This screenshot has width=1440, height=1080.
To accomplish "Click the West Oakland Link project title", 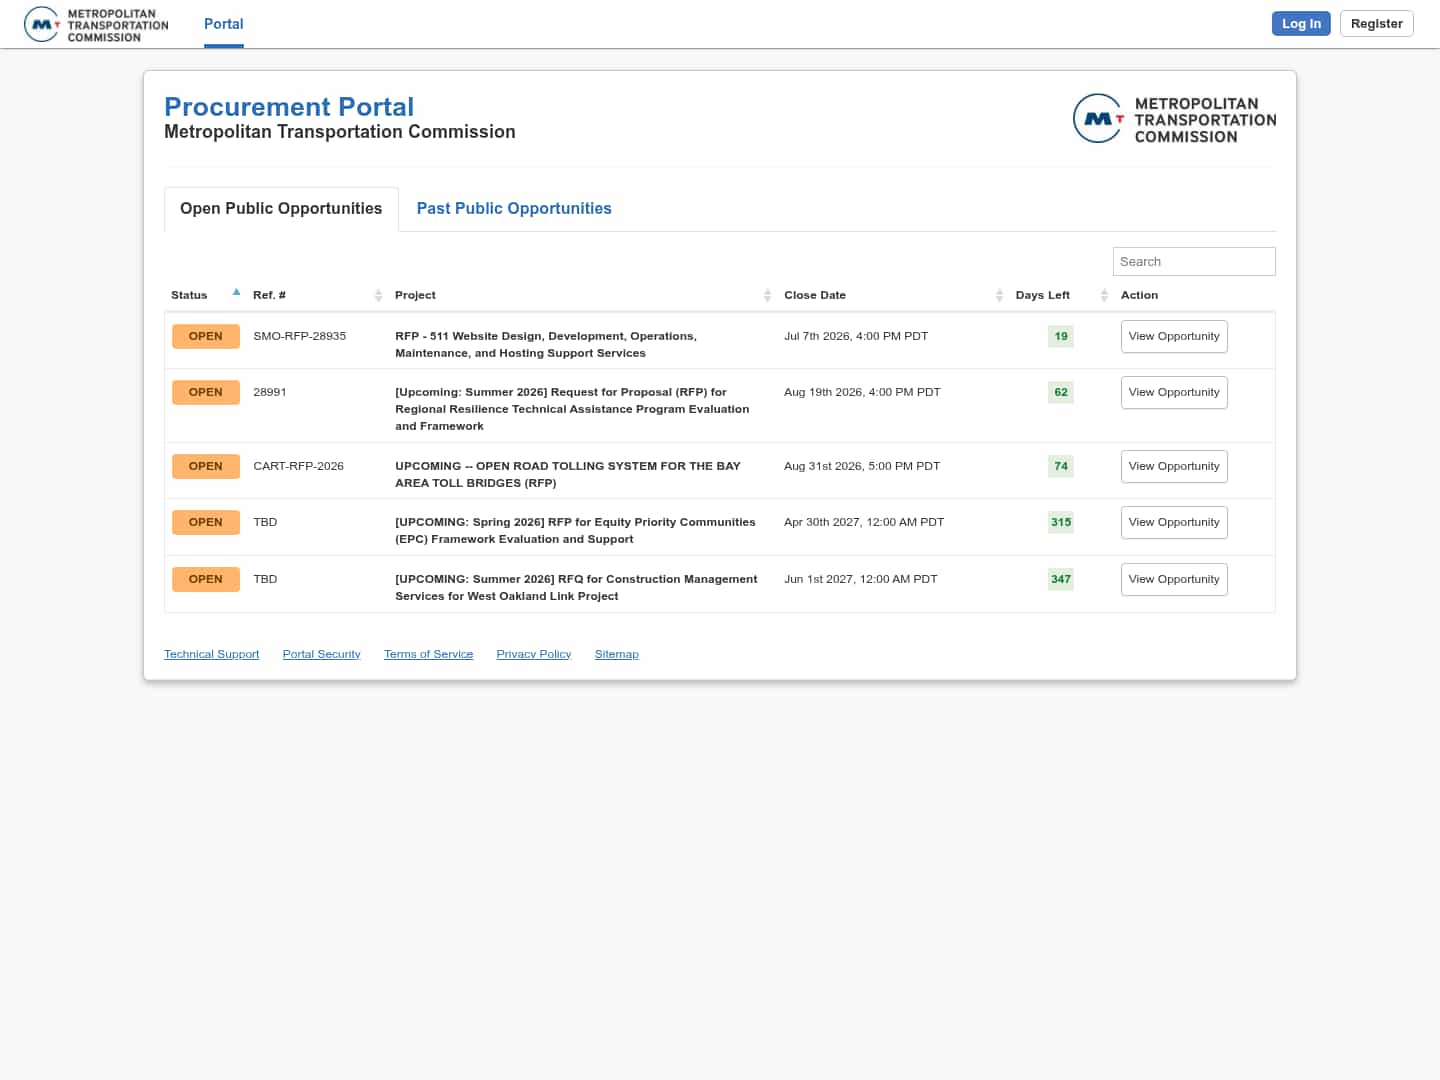I will pyautogui.click(x=576, y=587).
